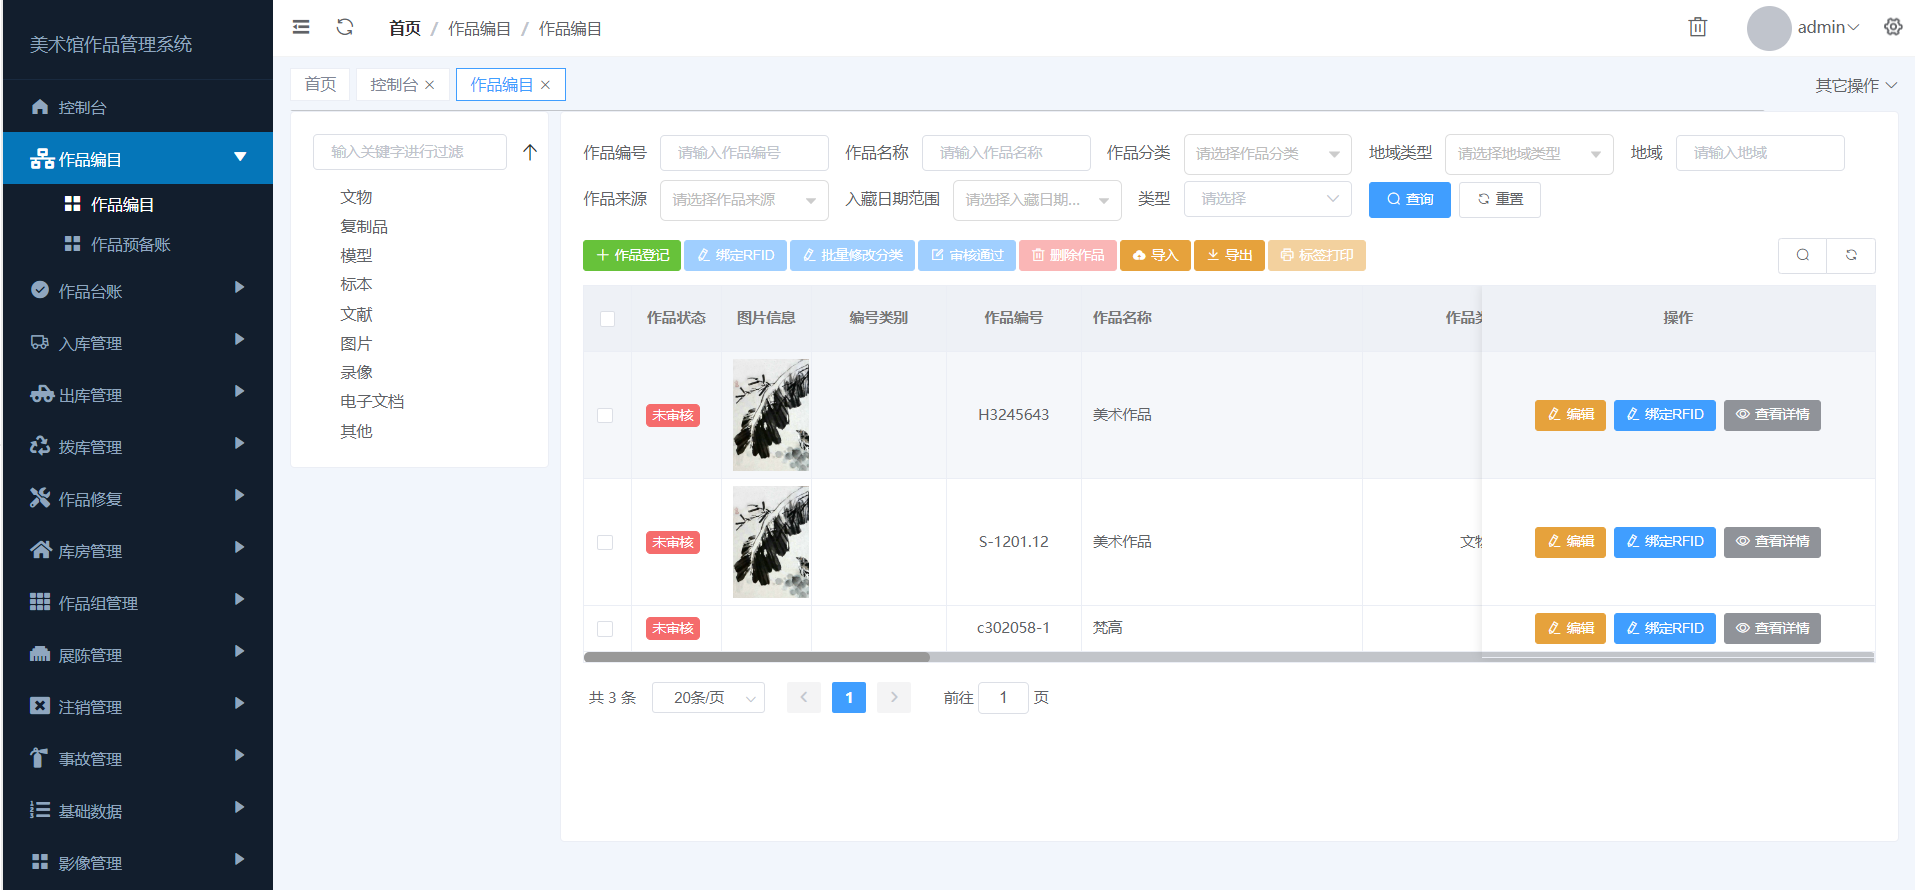Click the refresh icon in top bar
The height and width of the screenshot is (890, 1915).
click(x=345, y=27)
